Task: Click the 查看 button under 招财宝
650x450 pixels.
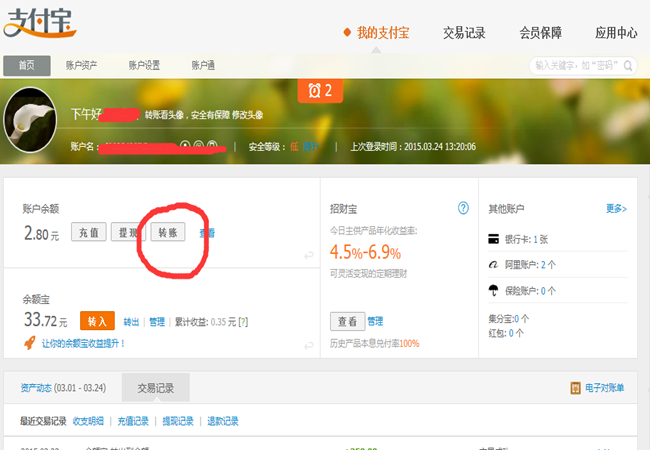Action: coord(347,321)
